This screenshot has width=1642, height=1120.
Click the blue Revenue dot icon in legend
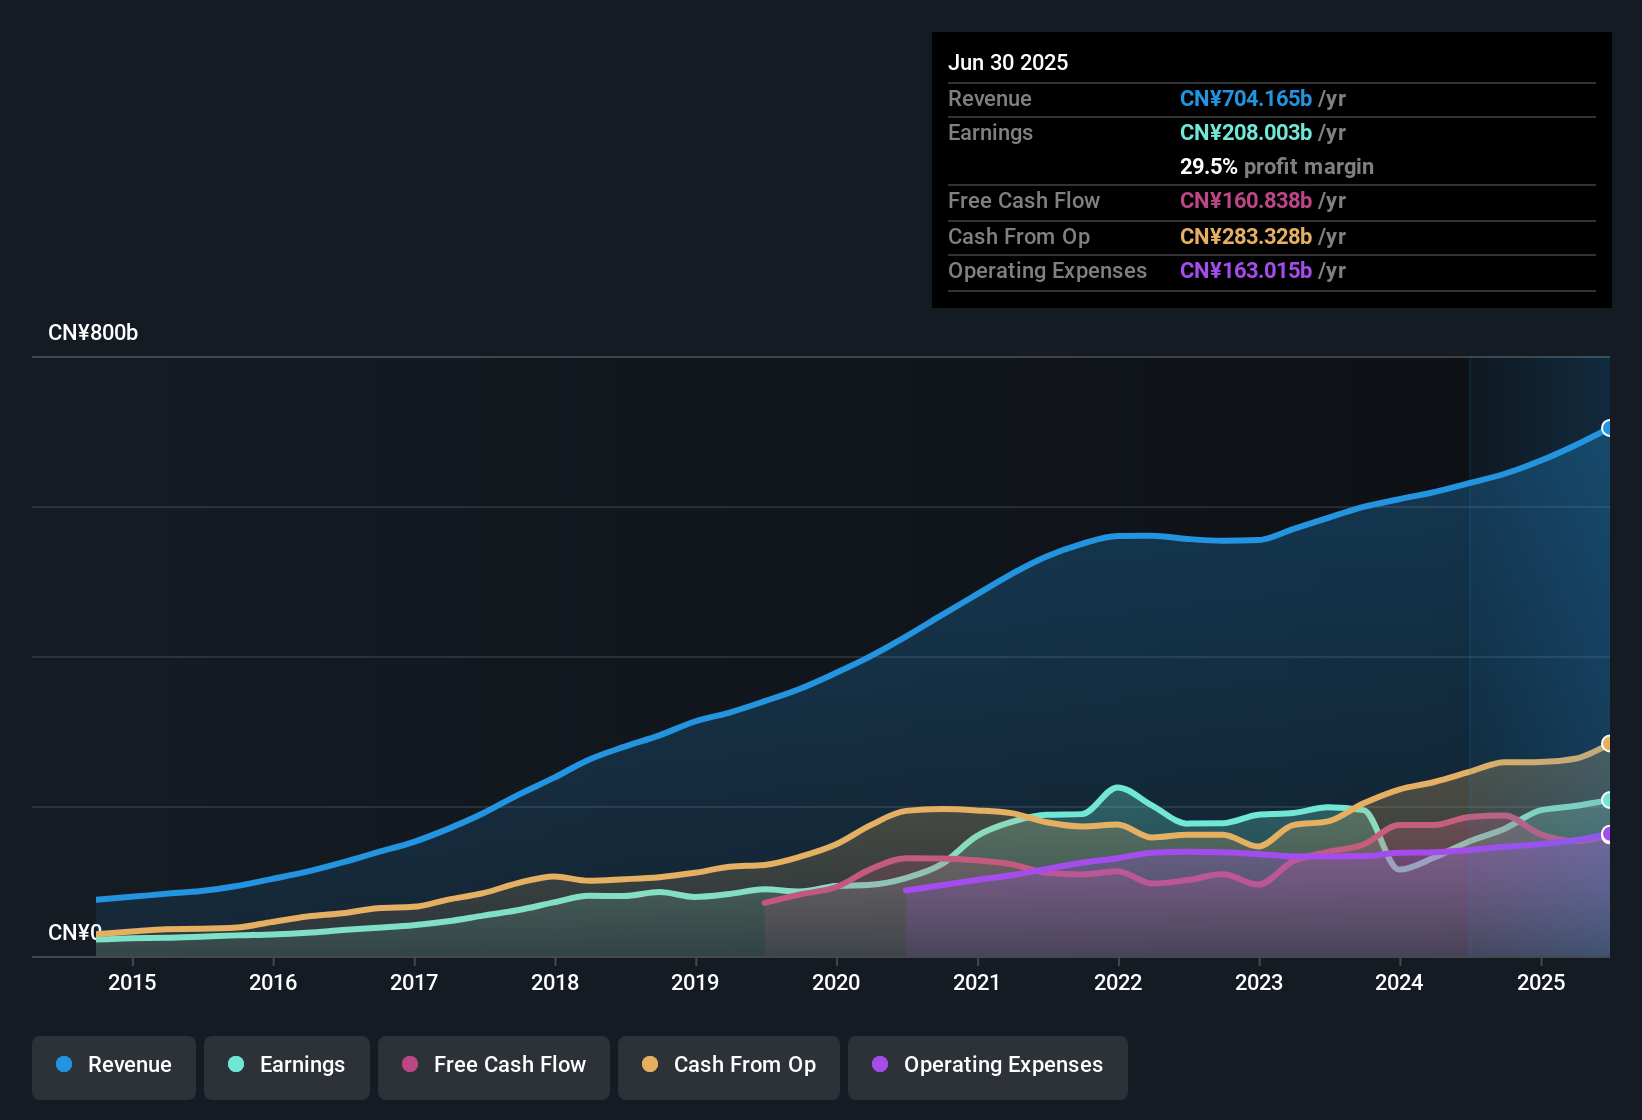point(63,1065)
